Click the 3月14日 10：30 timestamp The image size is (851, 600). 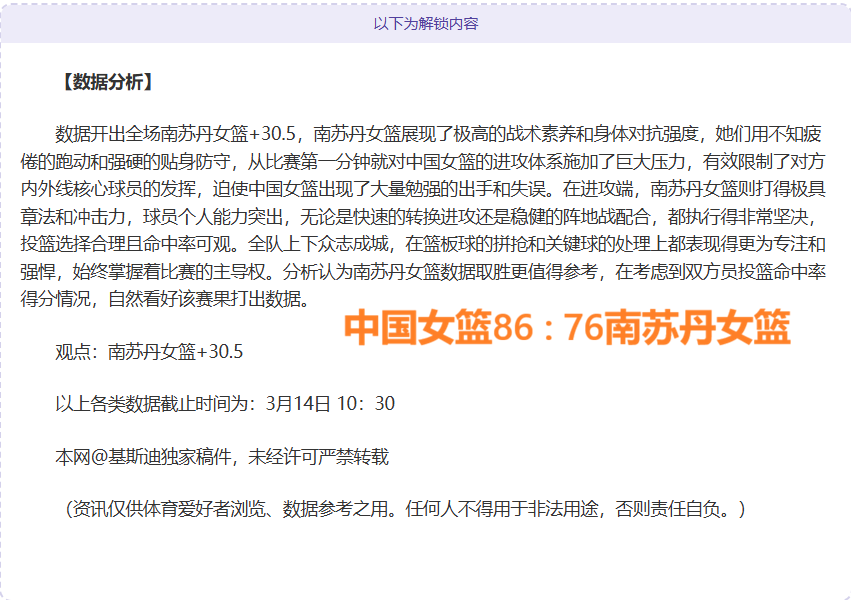pyautogui.click(x=331, y=404)
